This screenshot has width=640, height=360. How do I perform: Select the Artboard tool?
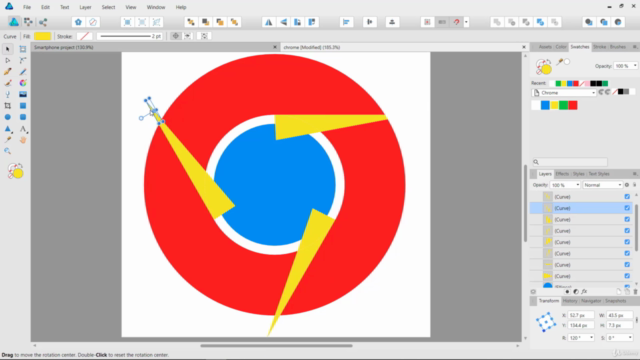(23, 49)
